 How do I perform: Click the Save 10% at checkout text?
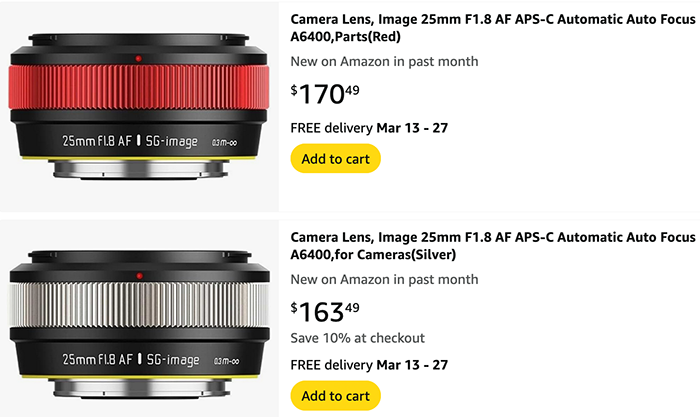click(x=357, y=338)
